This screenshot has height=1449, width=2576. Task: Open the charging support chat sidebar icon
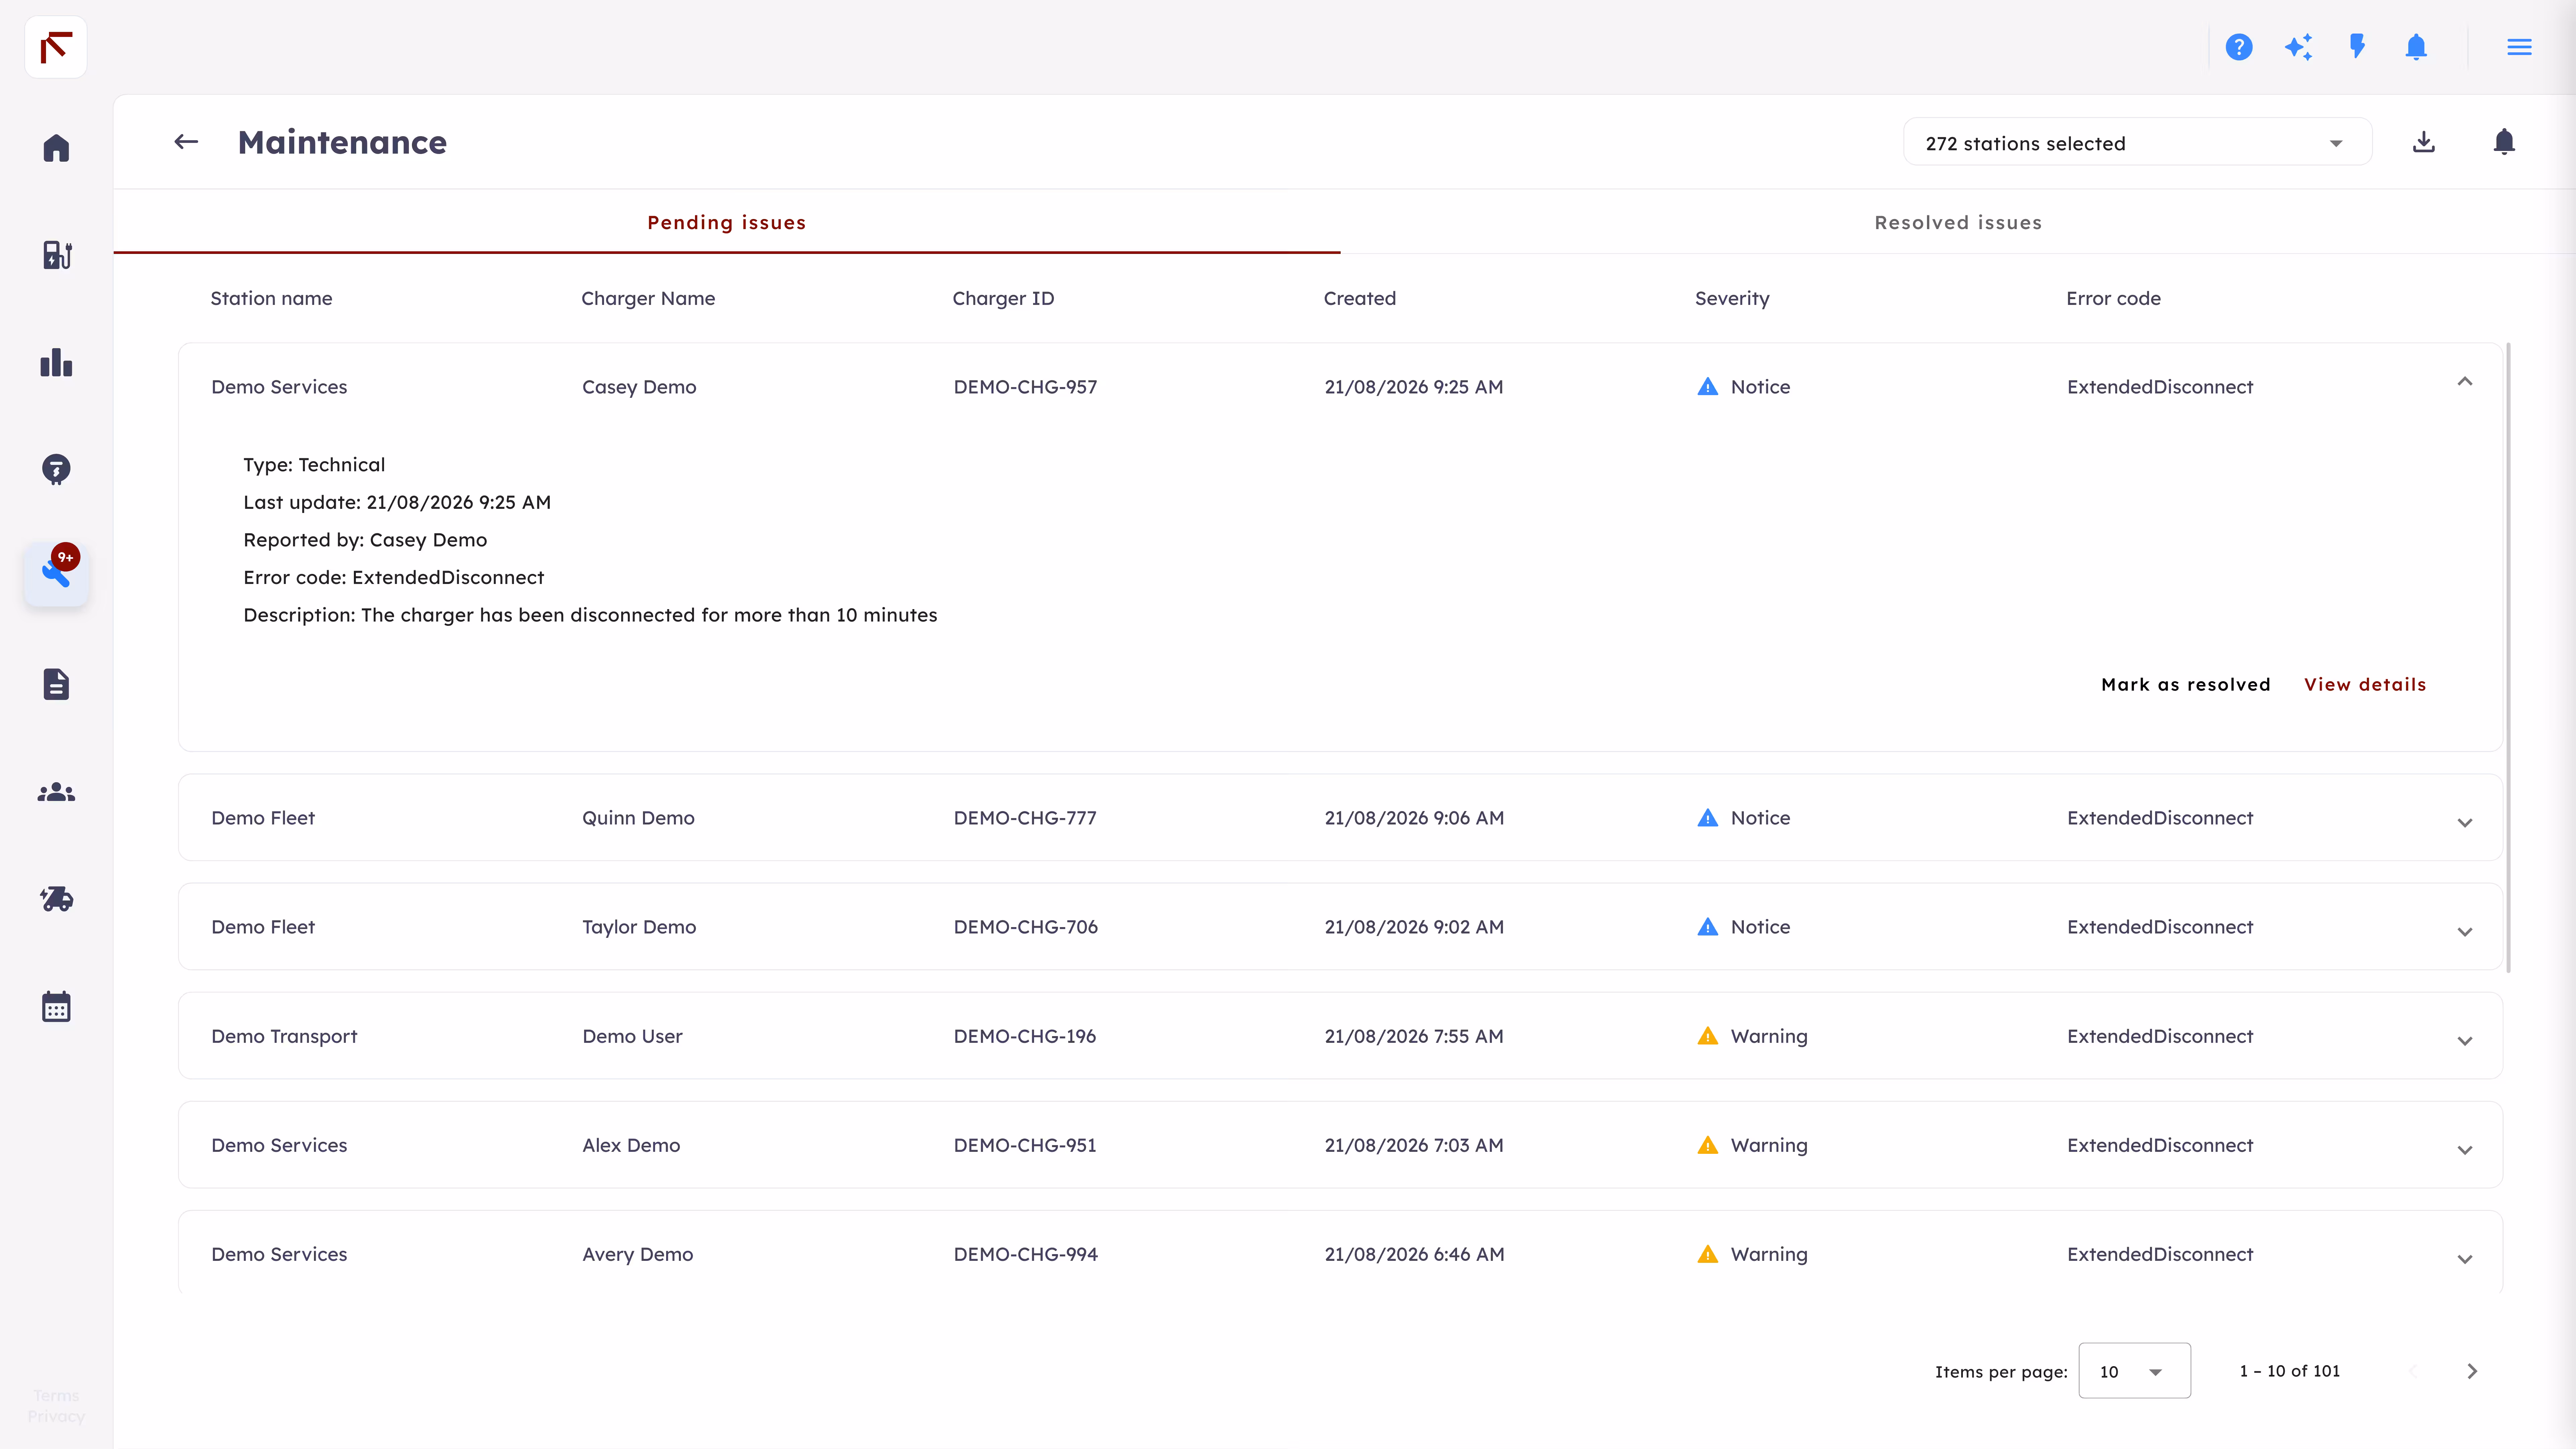pos(56,469)
